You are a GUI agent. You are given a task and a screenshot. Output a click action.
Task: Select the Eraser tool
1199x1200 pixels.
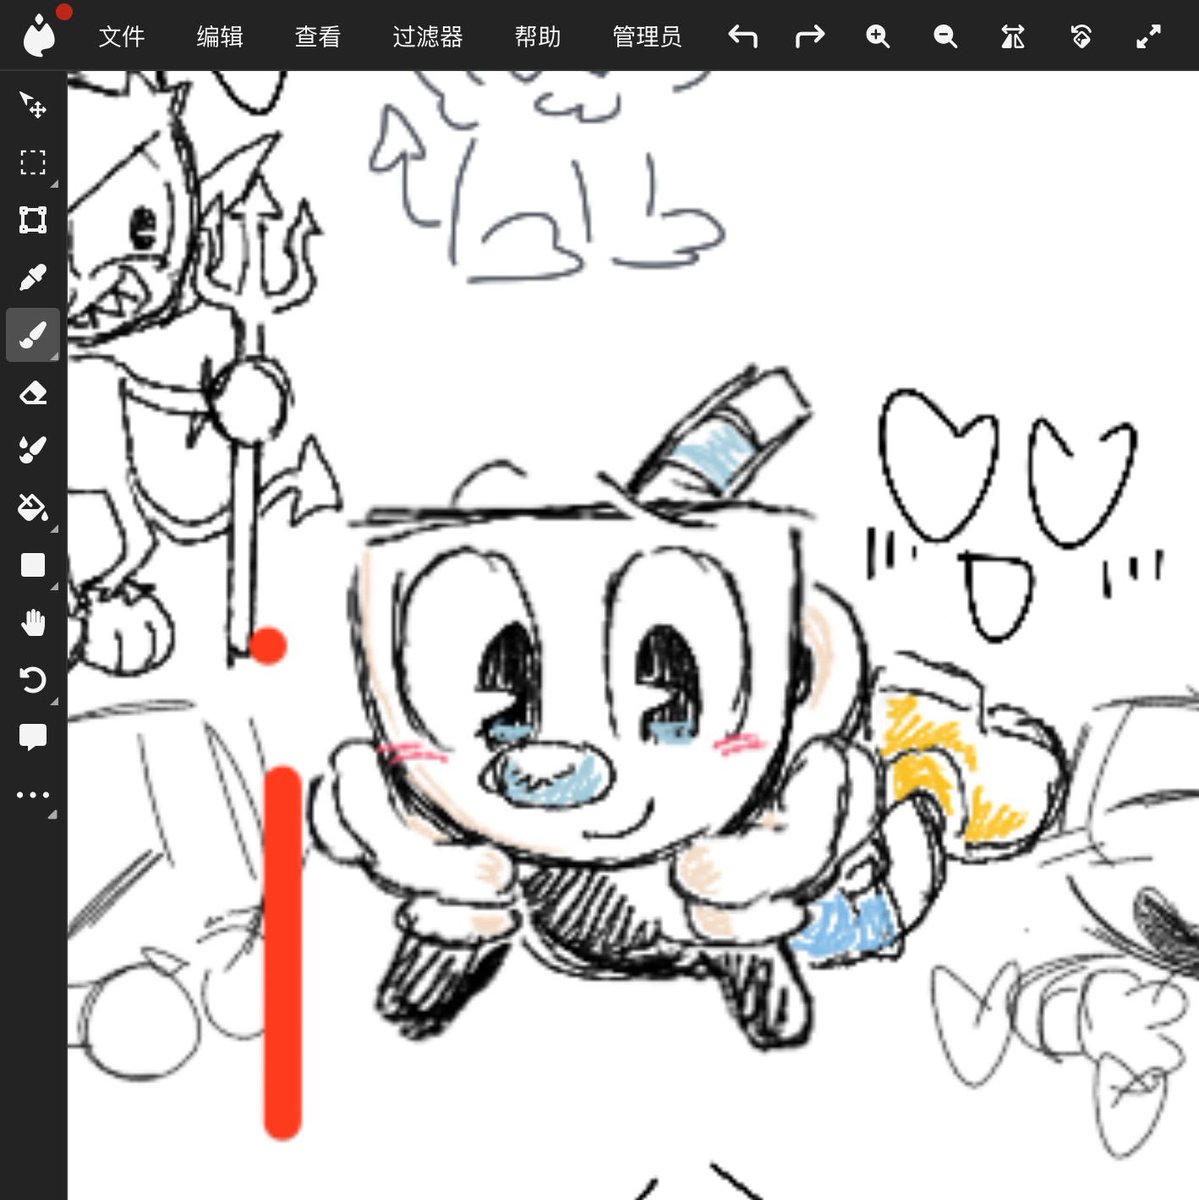[x=33, y=393]
